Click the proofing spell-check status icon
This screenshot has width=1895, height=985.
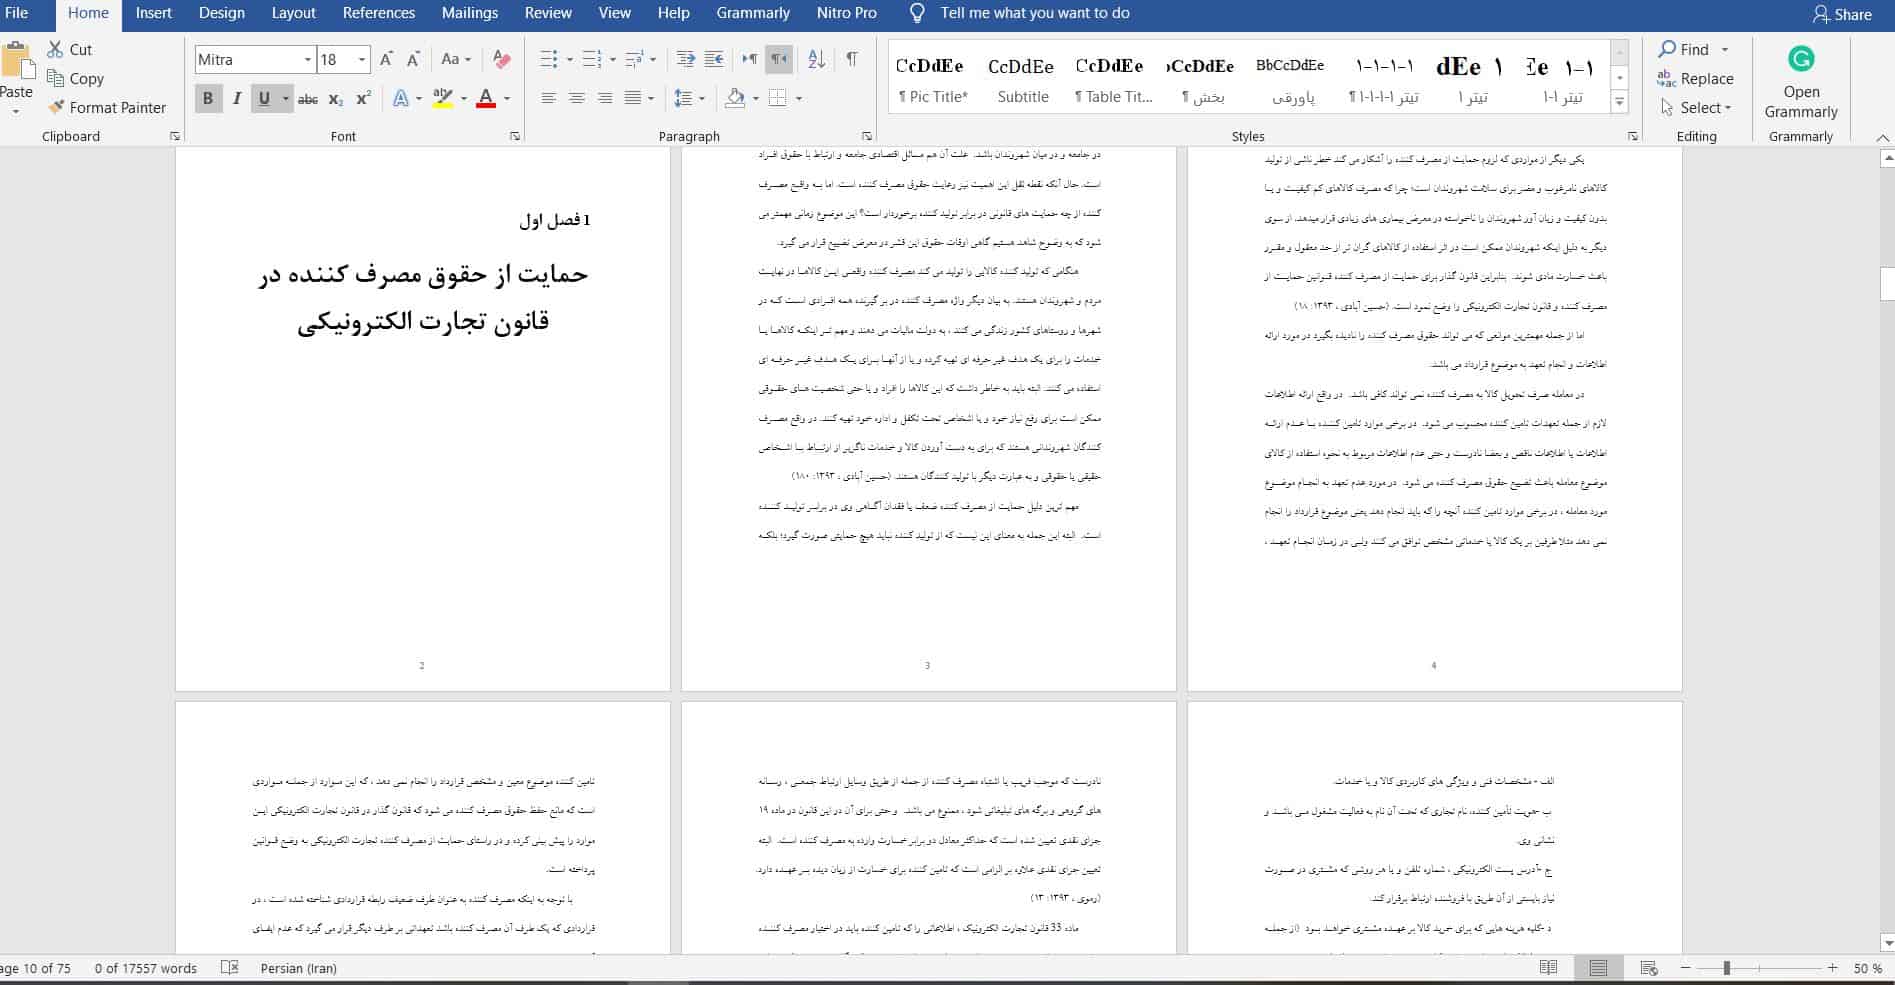point(229,968)
